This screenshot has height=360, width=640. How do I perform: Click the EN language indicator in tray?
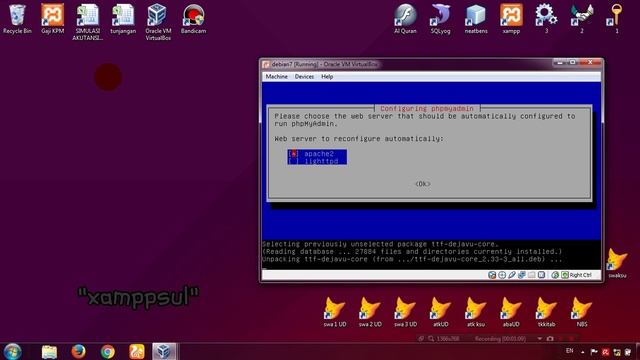pos(570,351)
